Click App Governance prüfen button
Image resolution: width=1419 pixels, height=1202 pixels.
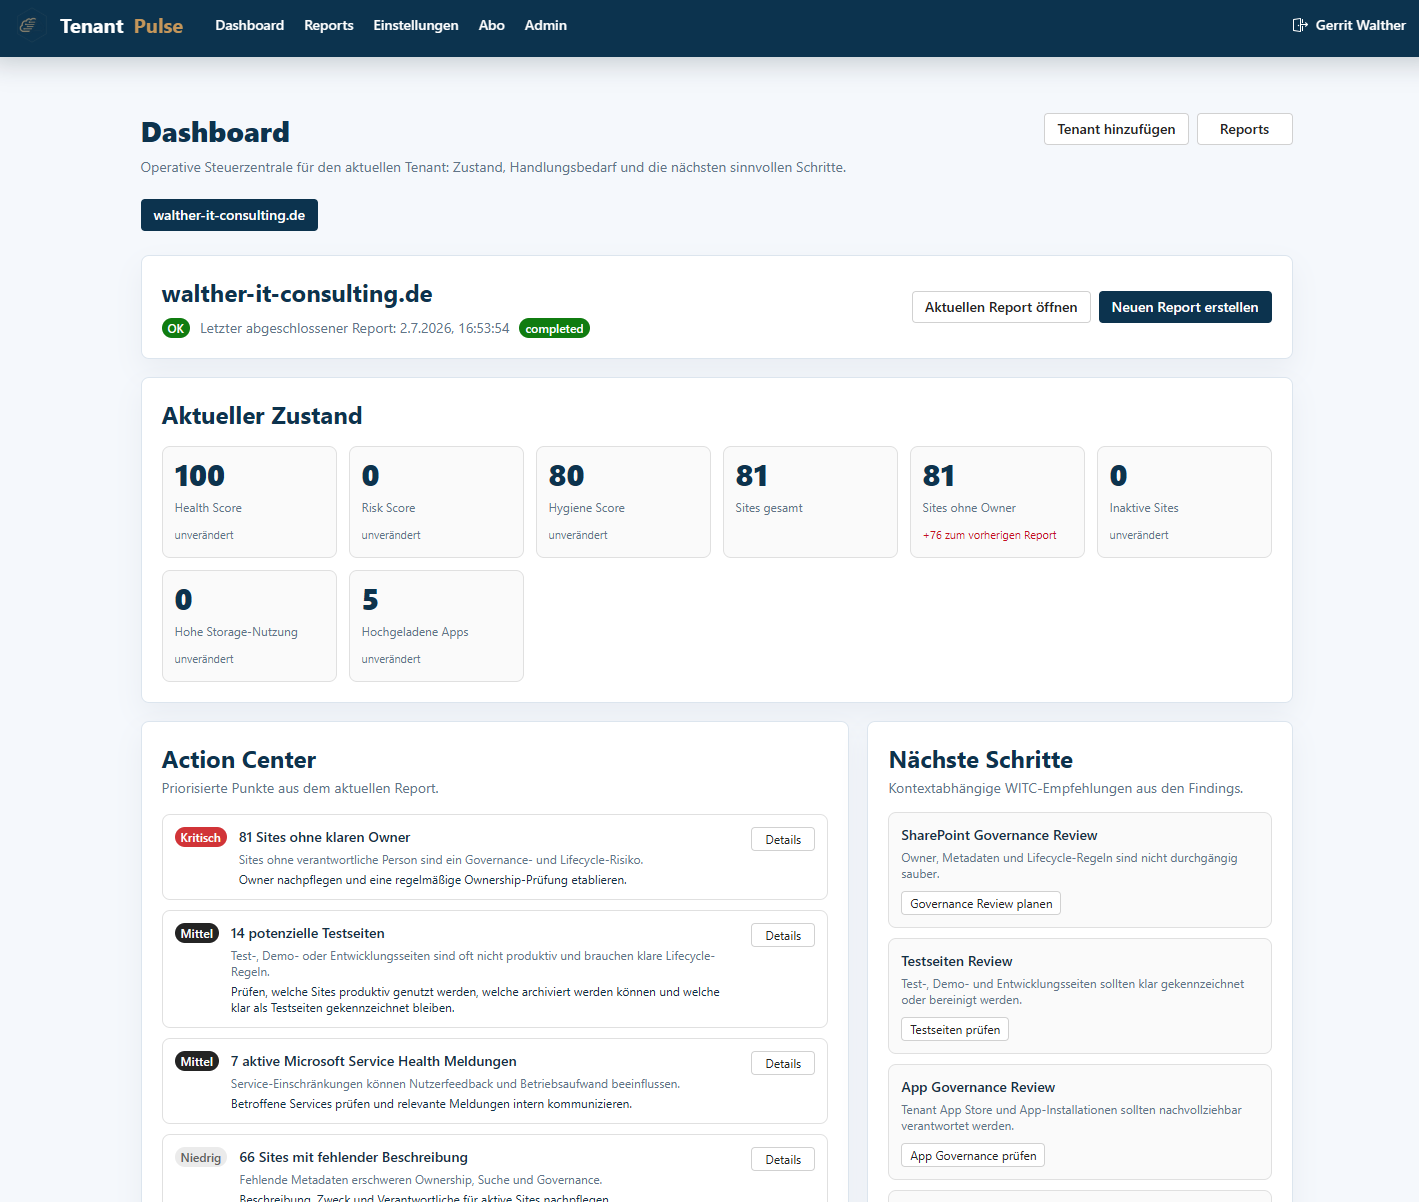tap(973, 1155)
